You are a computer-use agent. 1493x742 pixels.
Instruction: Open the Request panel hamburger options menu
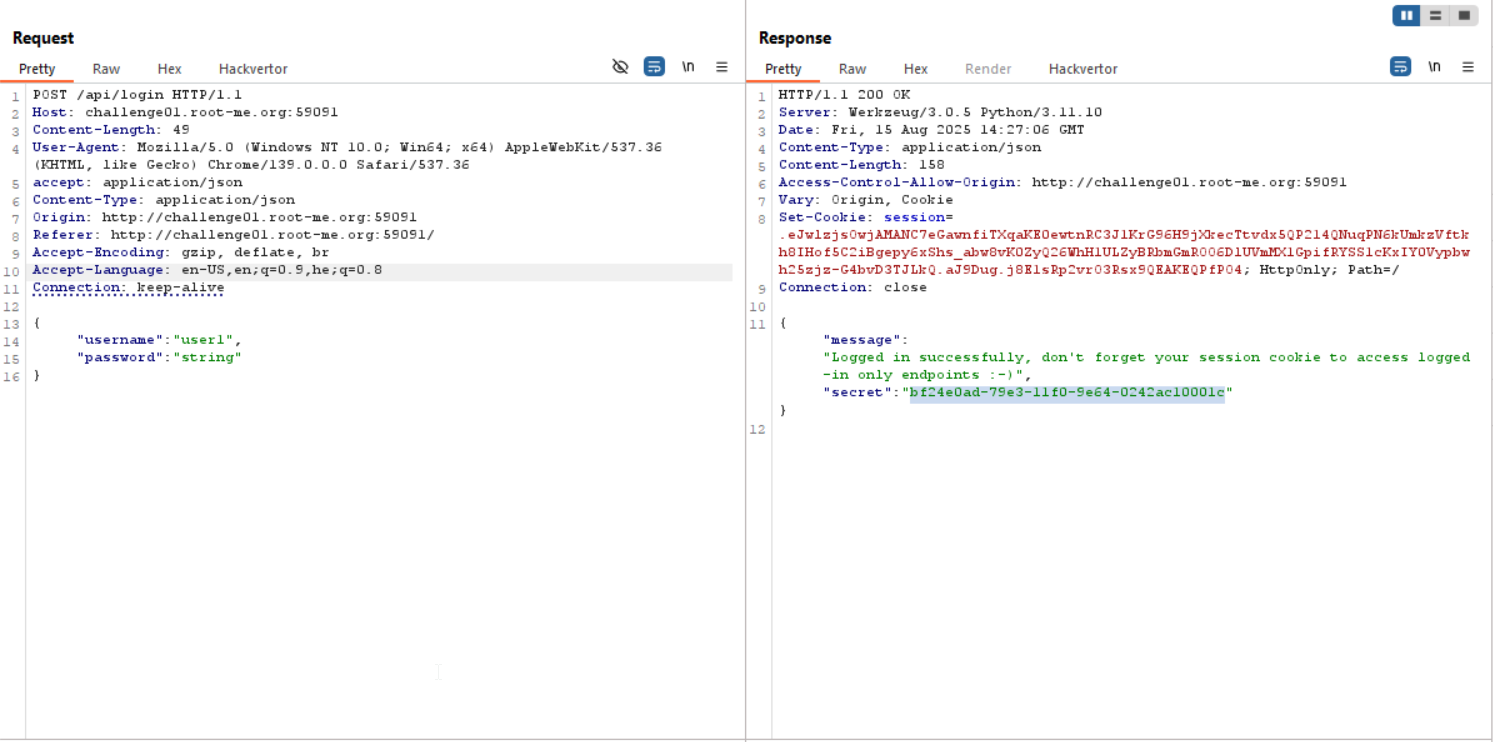(722, 67)
